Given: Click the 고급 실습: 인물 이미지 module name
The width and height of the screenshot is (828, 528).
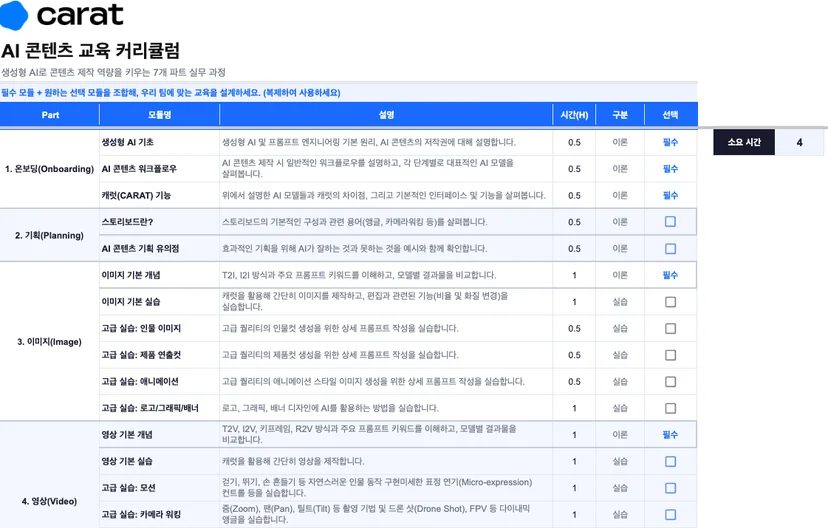Looking at the screenshot, I should [142, 328].
